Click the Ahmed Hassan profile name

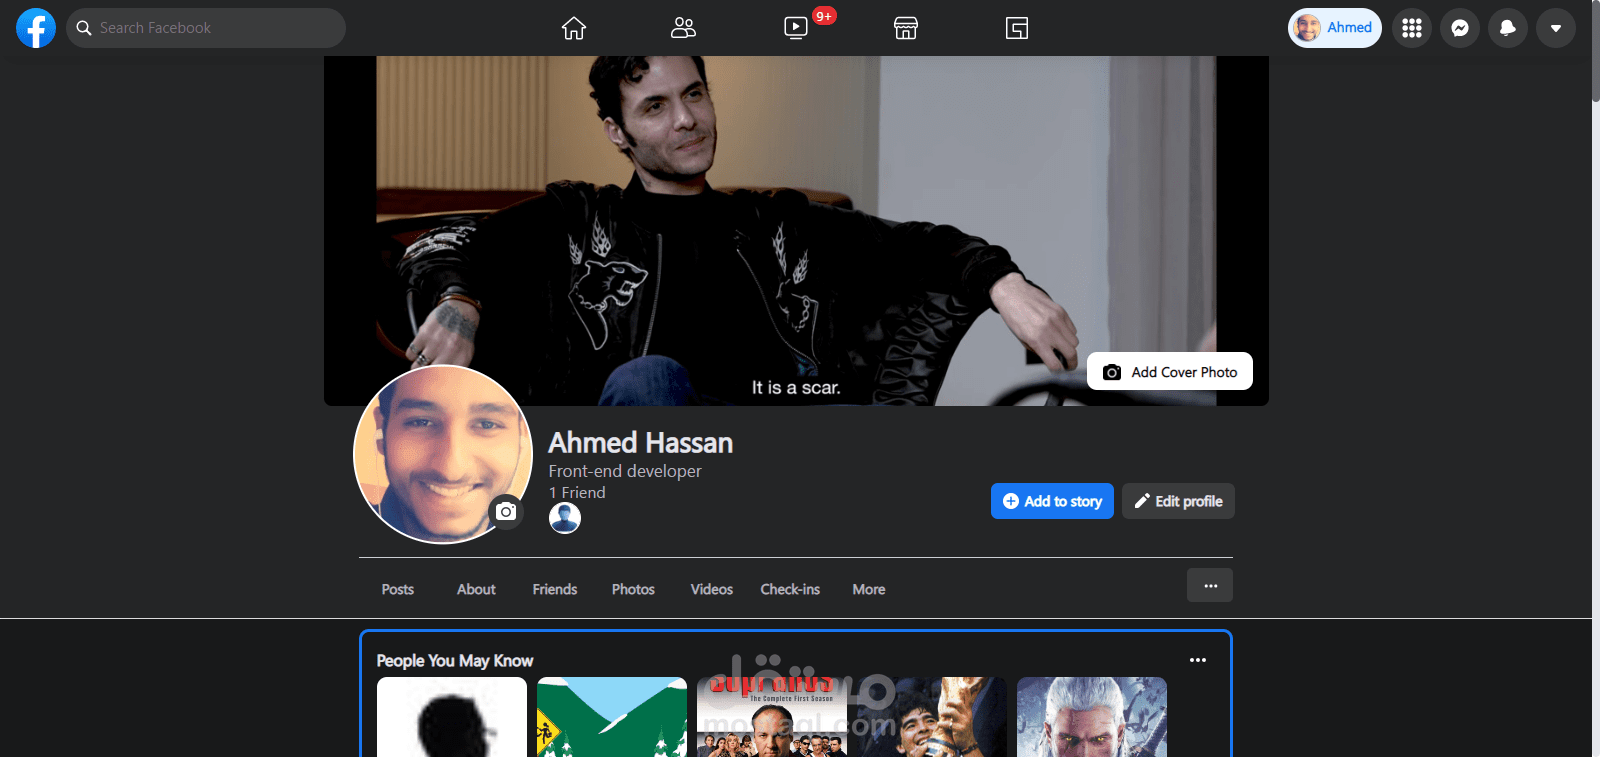tap(641, 443)
